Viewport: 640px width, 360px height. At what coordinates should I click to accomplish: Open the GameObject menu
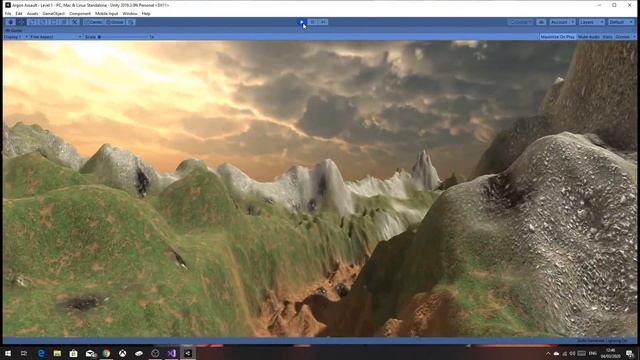click(x=53, y=13)
